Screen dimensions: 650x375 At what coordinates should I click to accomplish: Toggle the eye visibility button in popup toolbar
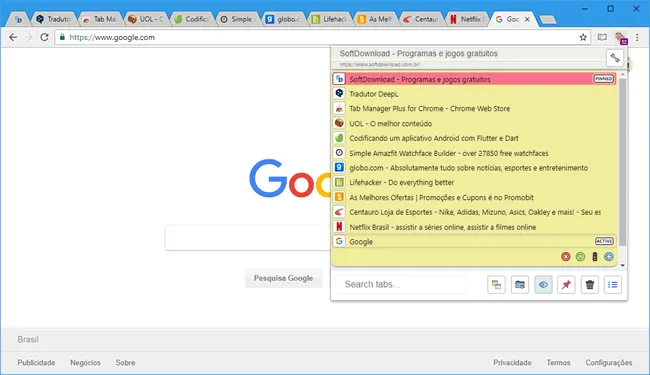pos(543,285)
